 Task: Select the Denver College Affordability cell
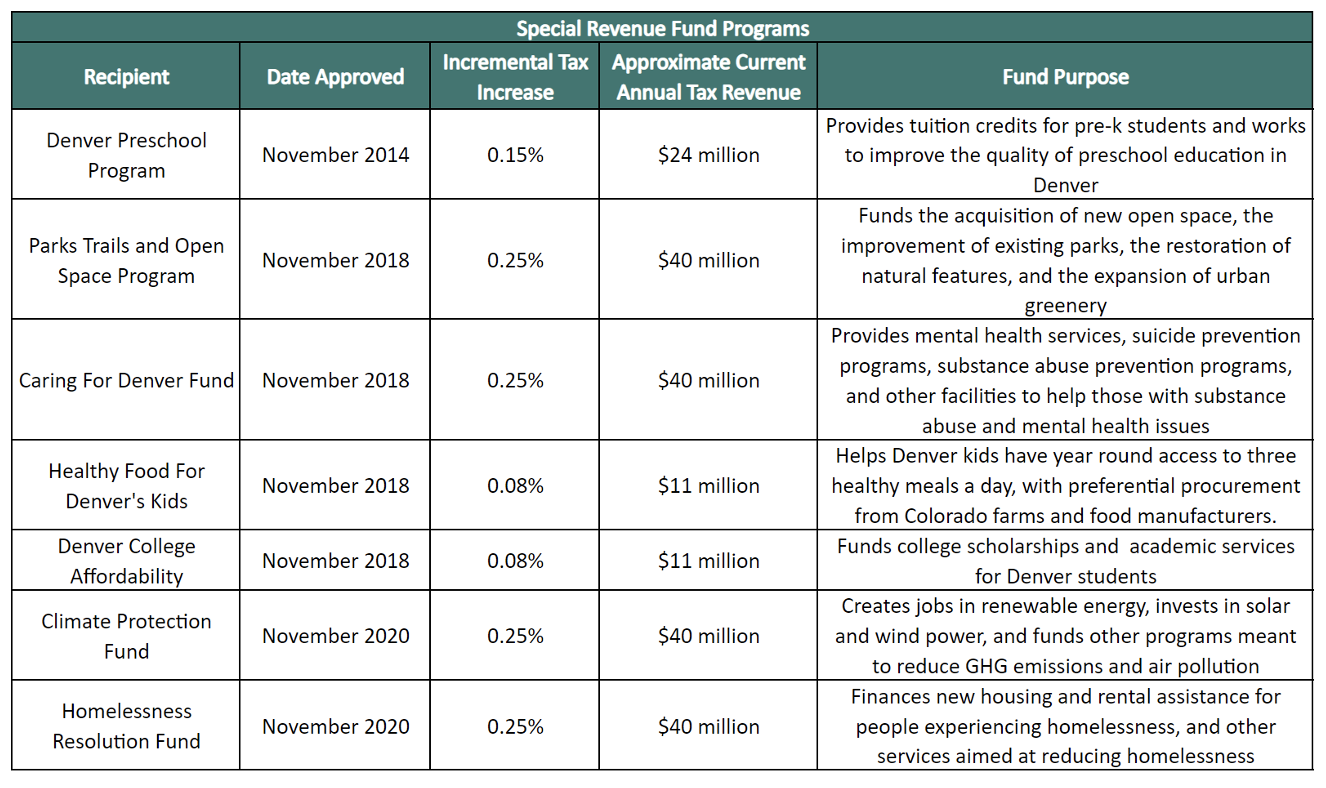[x=126, y=561]
